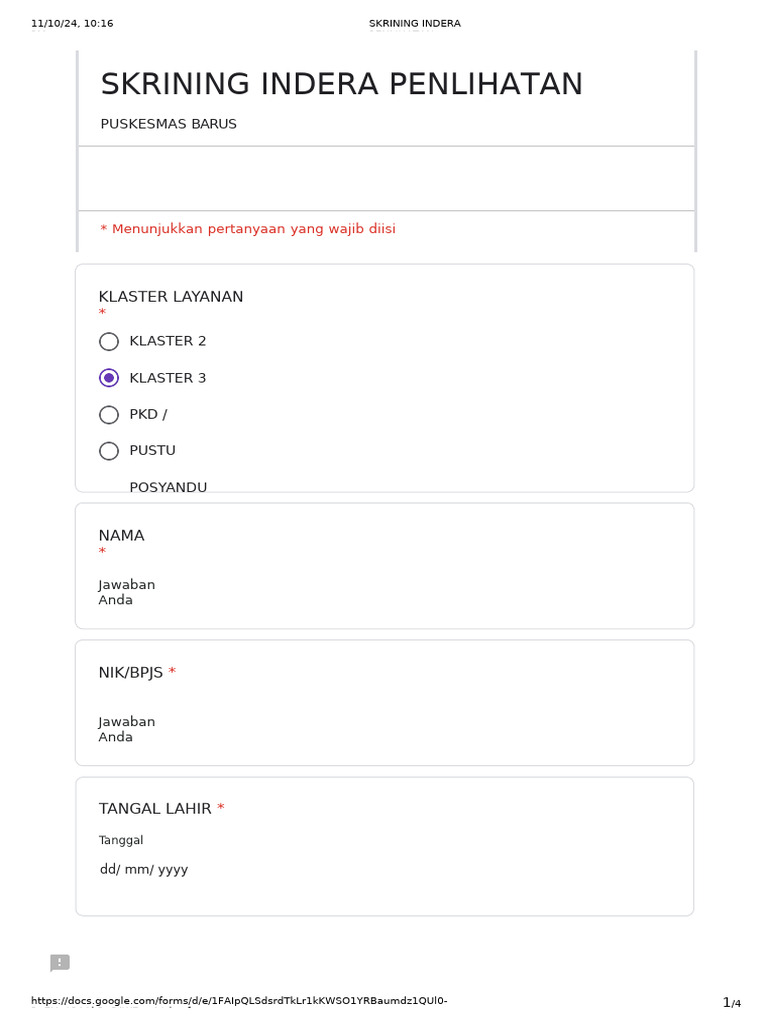768x1024 pixels.
Task: Click the report problem feedback icon
Action: pos(60,963)
